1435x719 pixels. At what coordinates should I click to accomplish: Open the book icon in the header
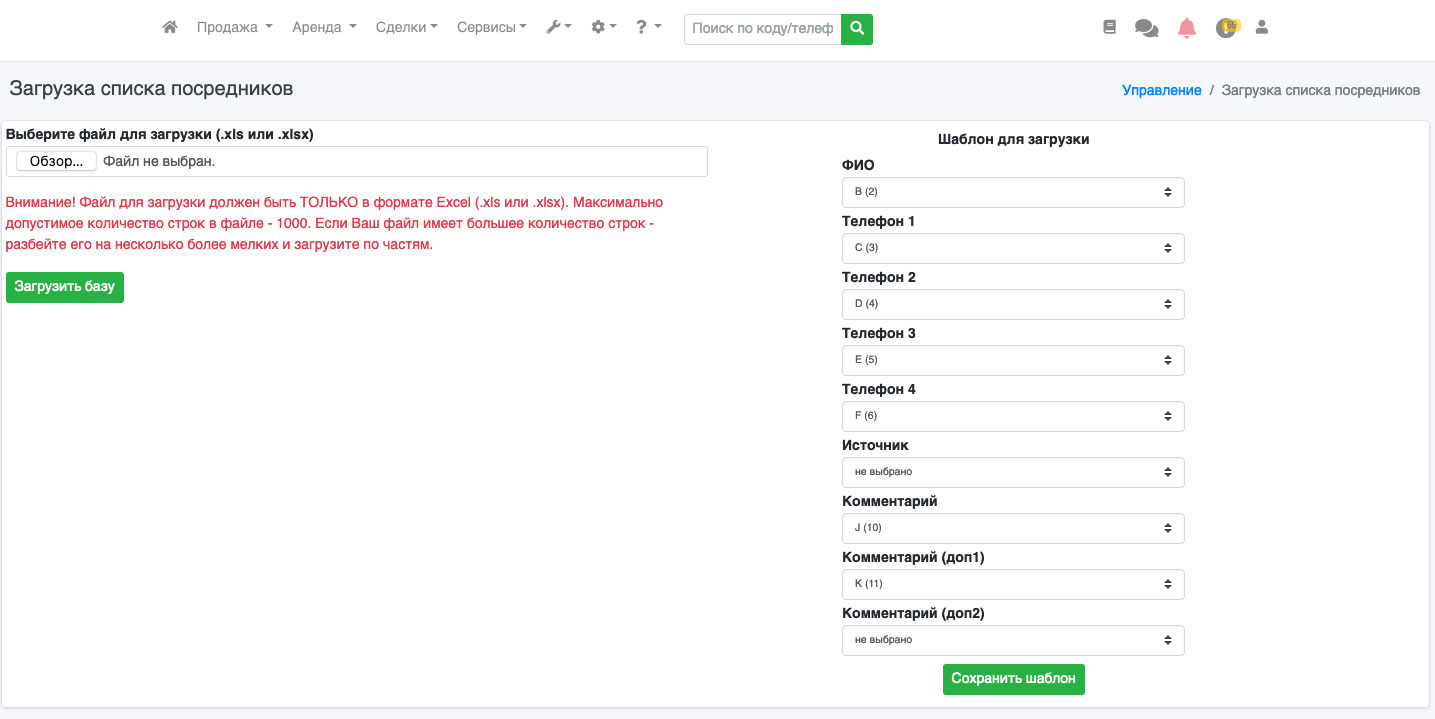coord(1109,28)
